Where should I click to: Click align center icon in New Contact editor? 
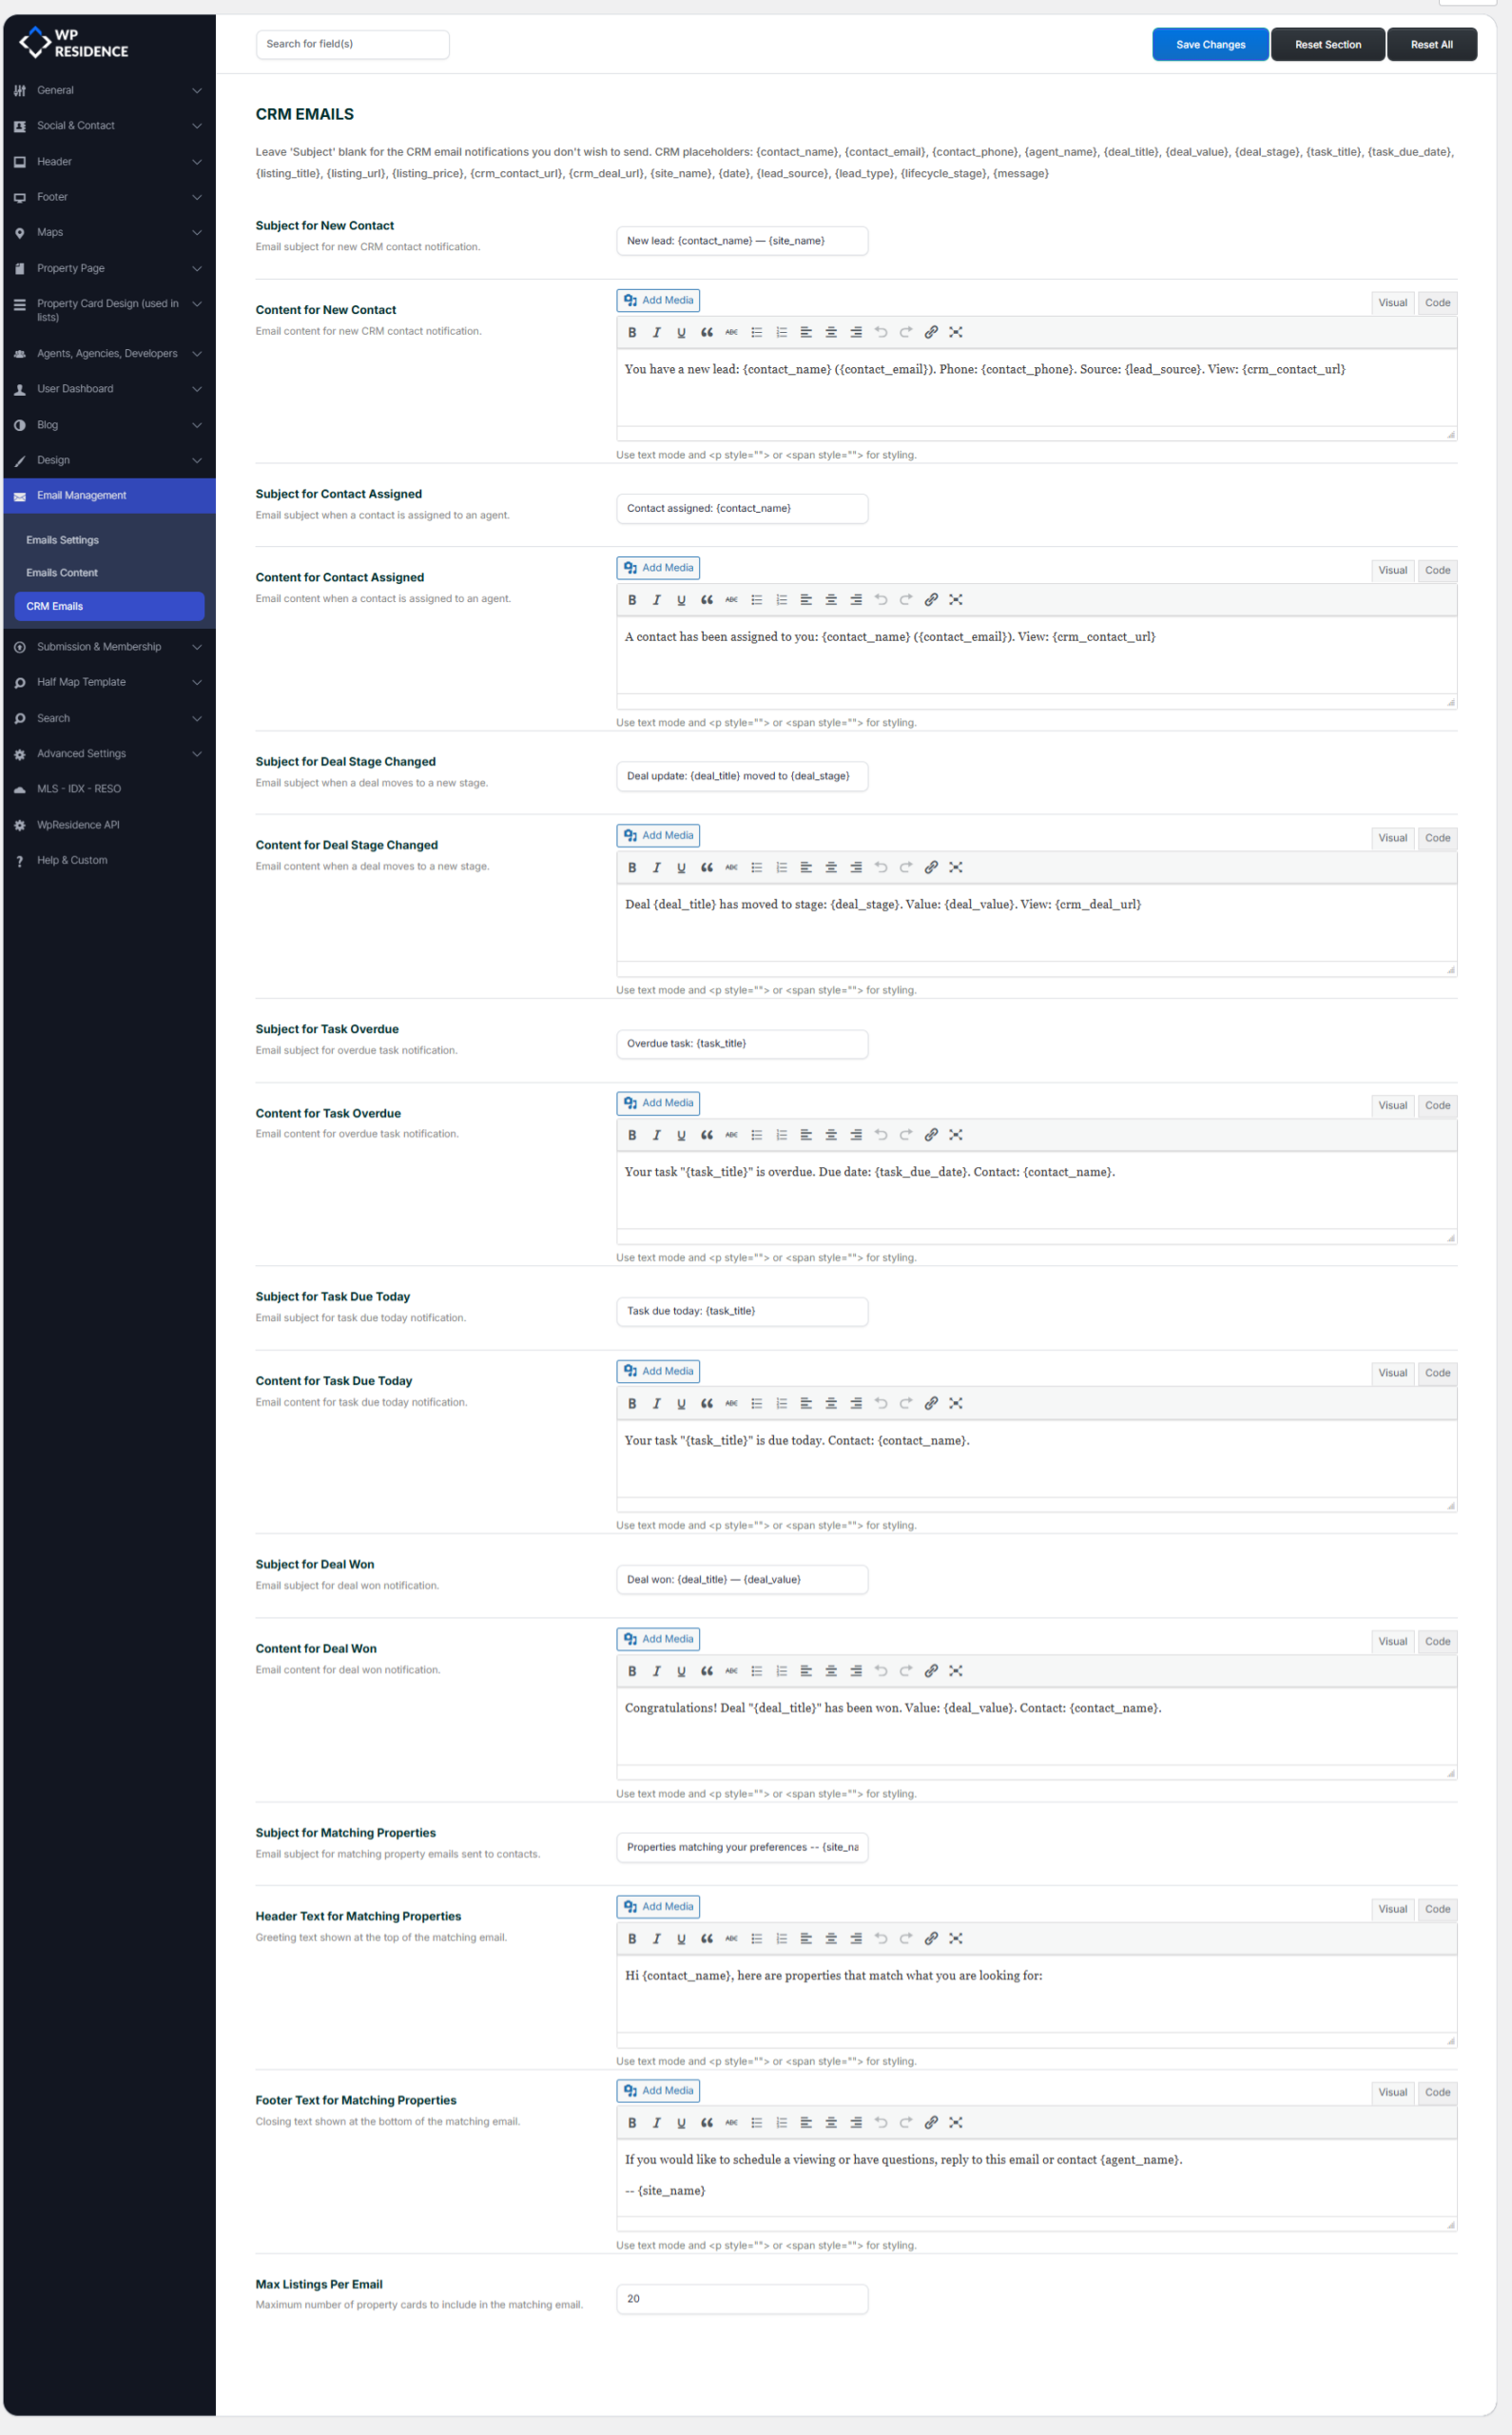click(831, 333)
